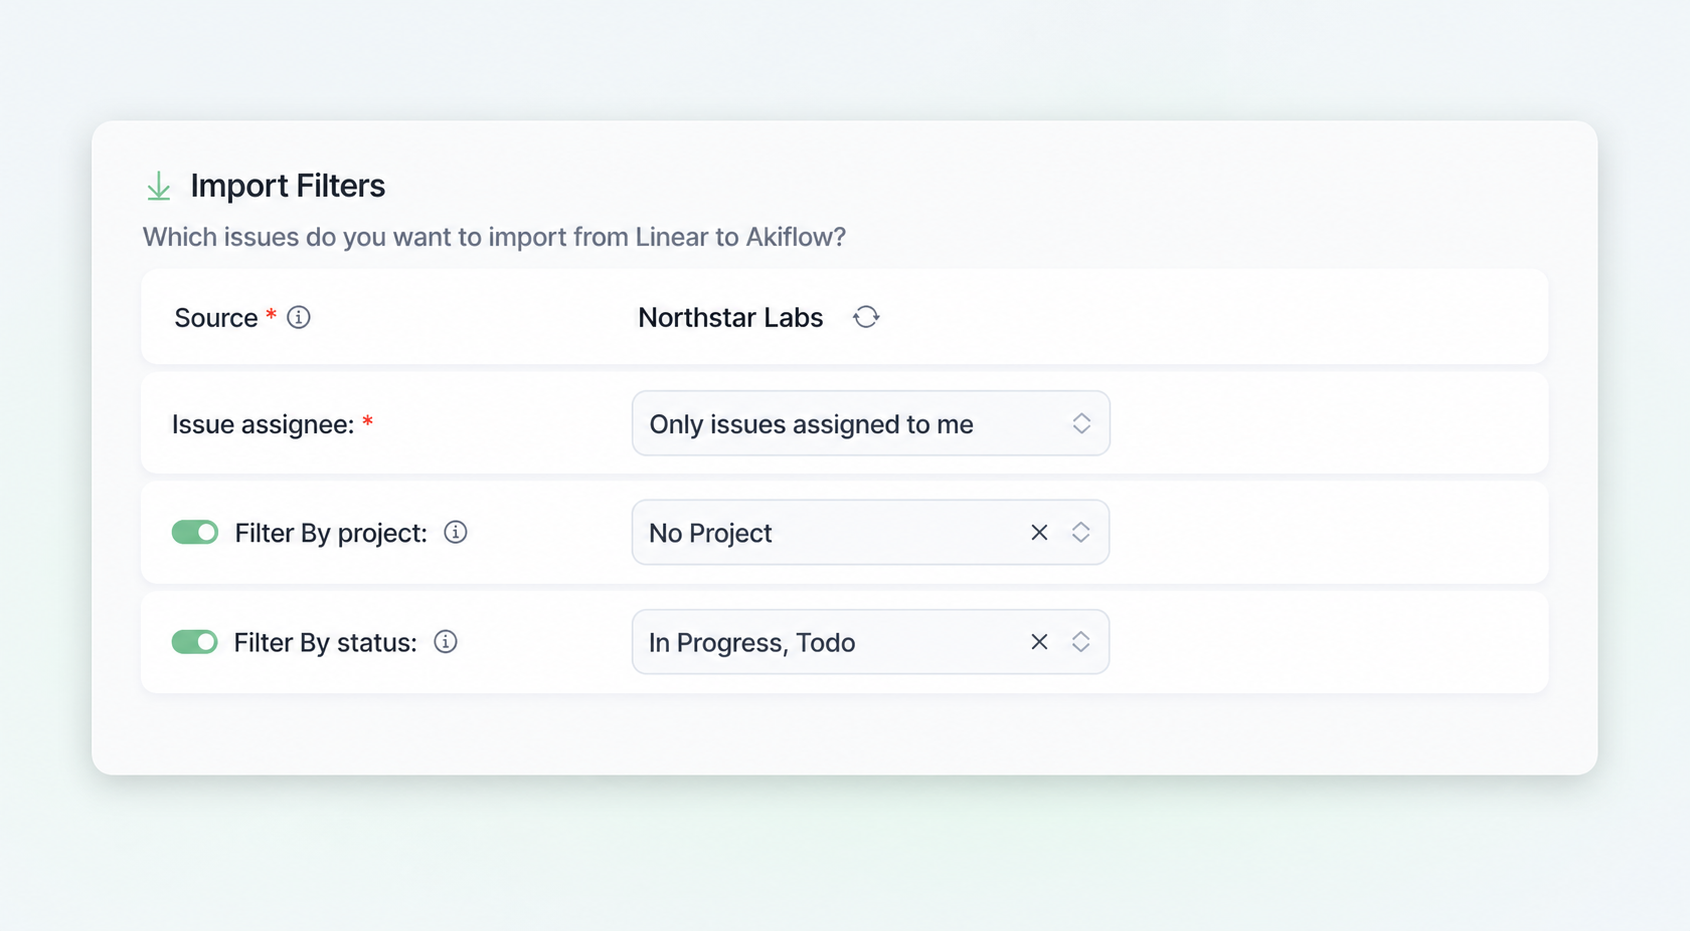Click the green import arrow icon

tap(158, 186)
